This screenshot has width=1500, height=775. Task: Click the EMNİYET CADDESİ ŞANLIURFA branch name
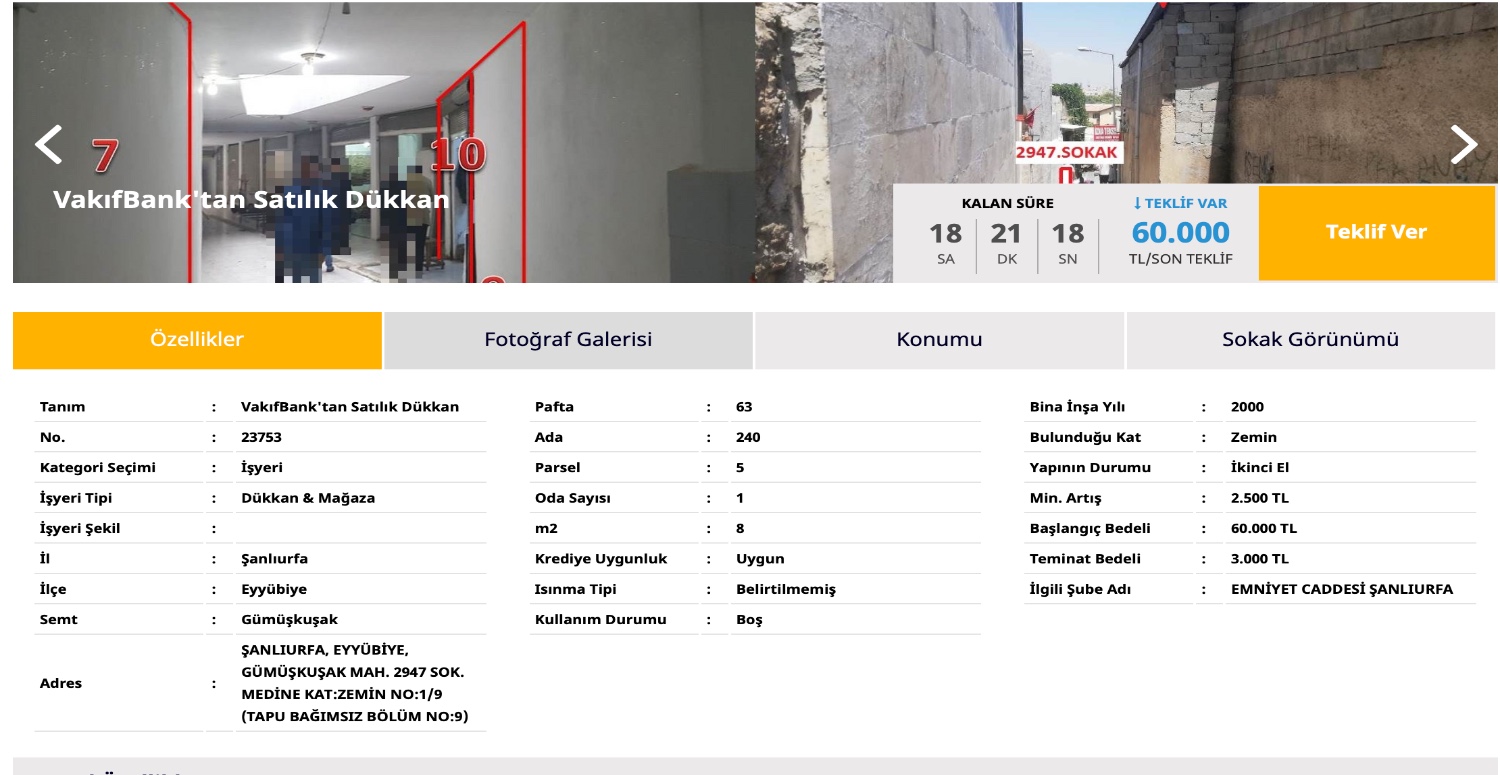(x=1341, y=589)
